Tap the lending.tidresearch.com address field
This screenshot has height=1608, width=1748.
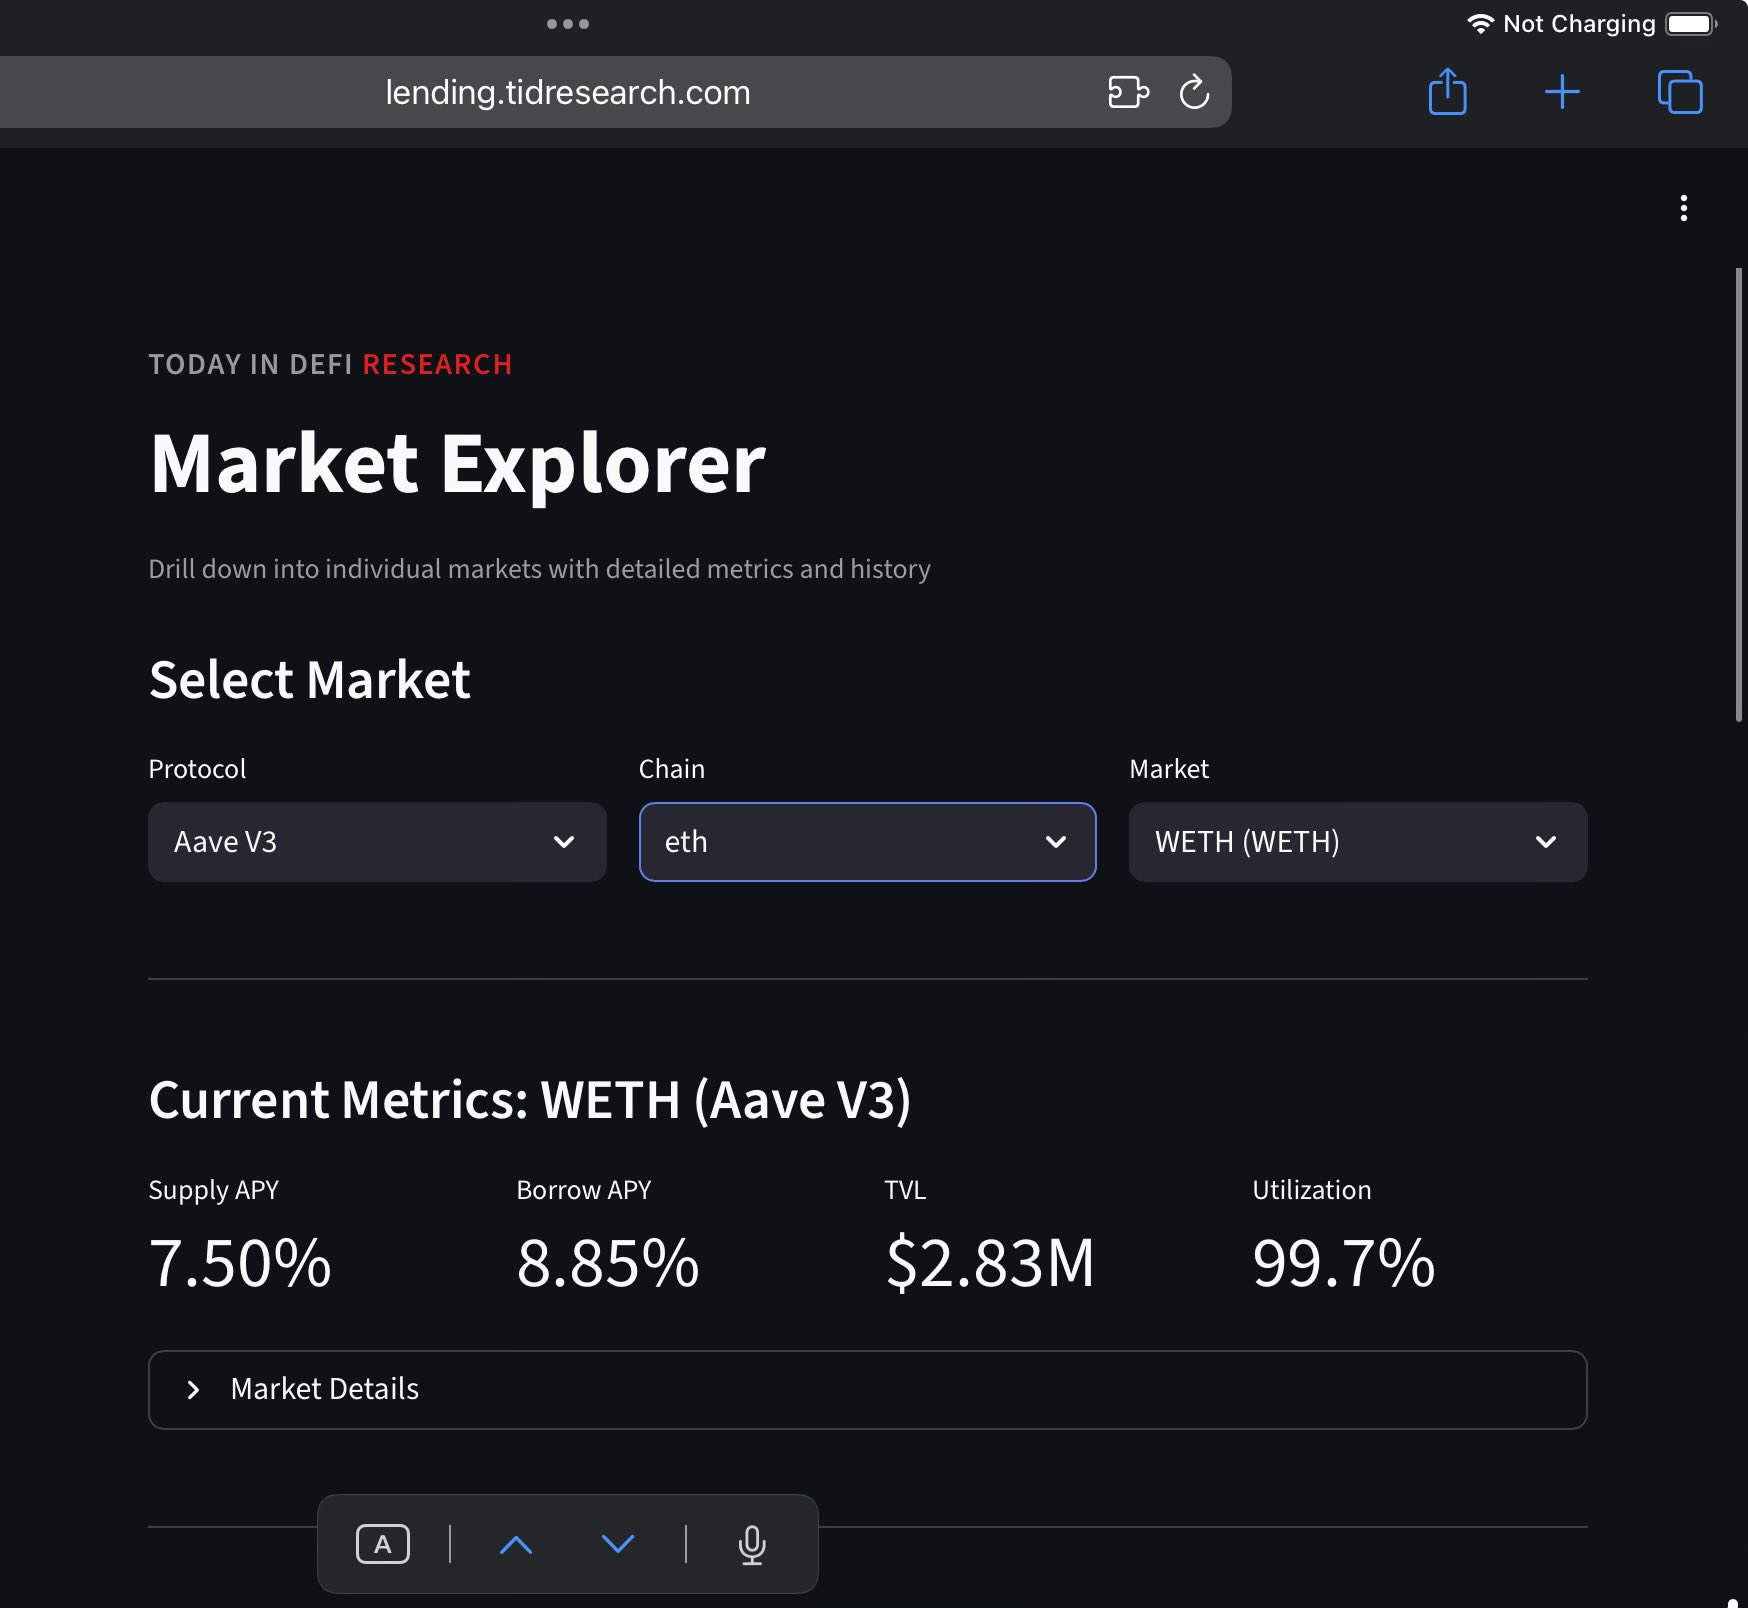tap(567, 92)
